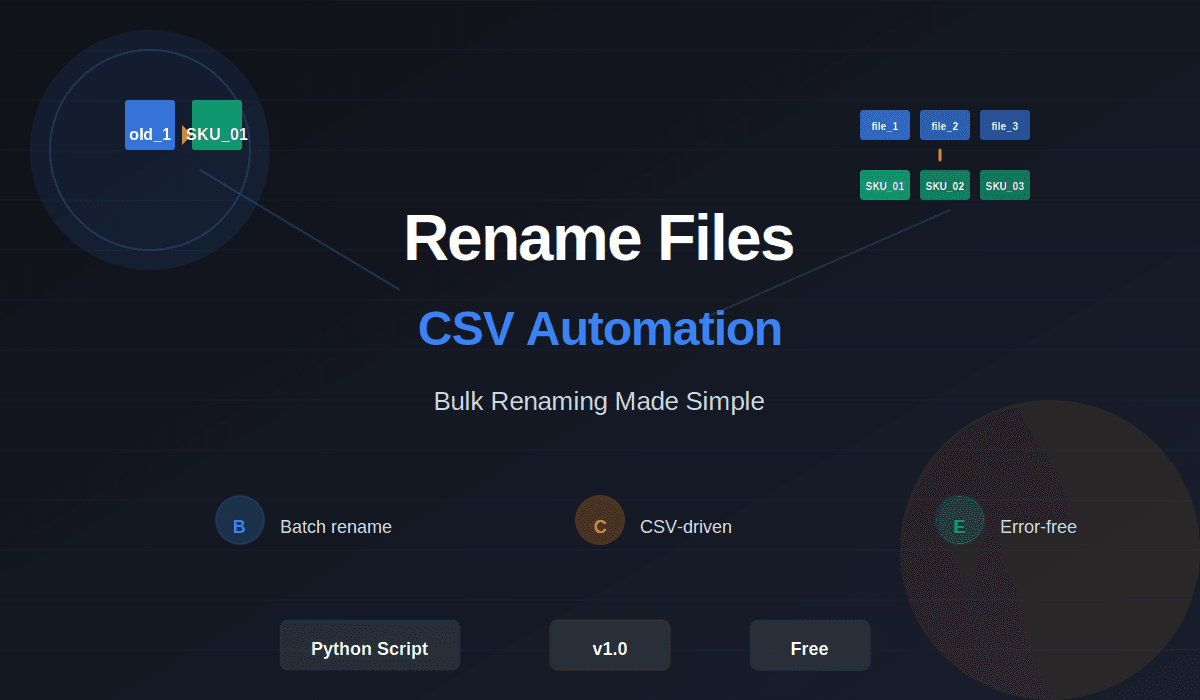Click the Error-free label
The height and width of the screenshot is (700, 1200).
[1038, 527]
